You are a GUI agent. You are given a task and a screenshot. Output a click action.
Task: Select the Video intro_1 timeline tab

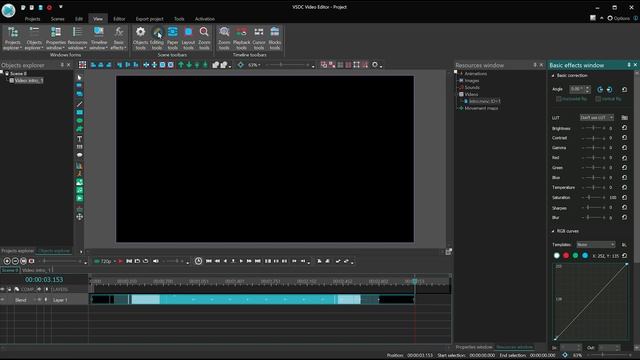[37, 270]
